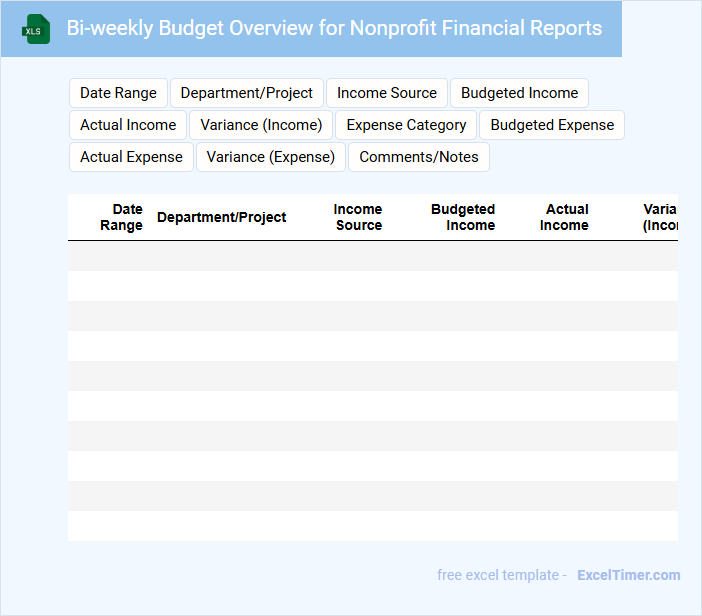Viewport: 702px width, 616px height.
Task: Click the Actual Expense tag
Action: pyautogui.click(x=131, y=157)
